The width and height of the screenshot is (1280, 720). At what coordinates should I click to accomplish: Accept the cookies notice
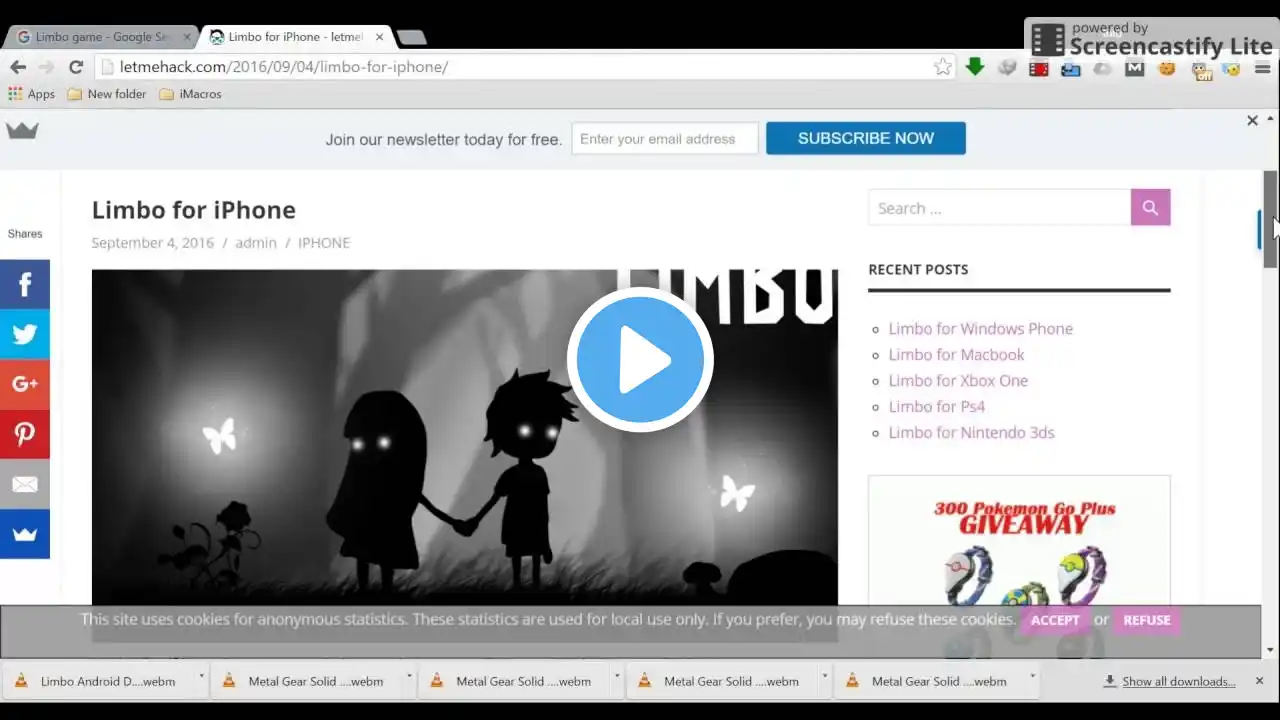click(x=1055, y=620)
